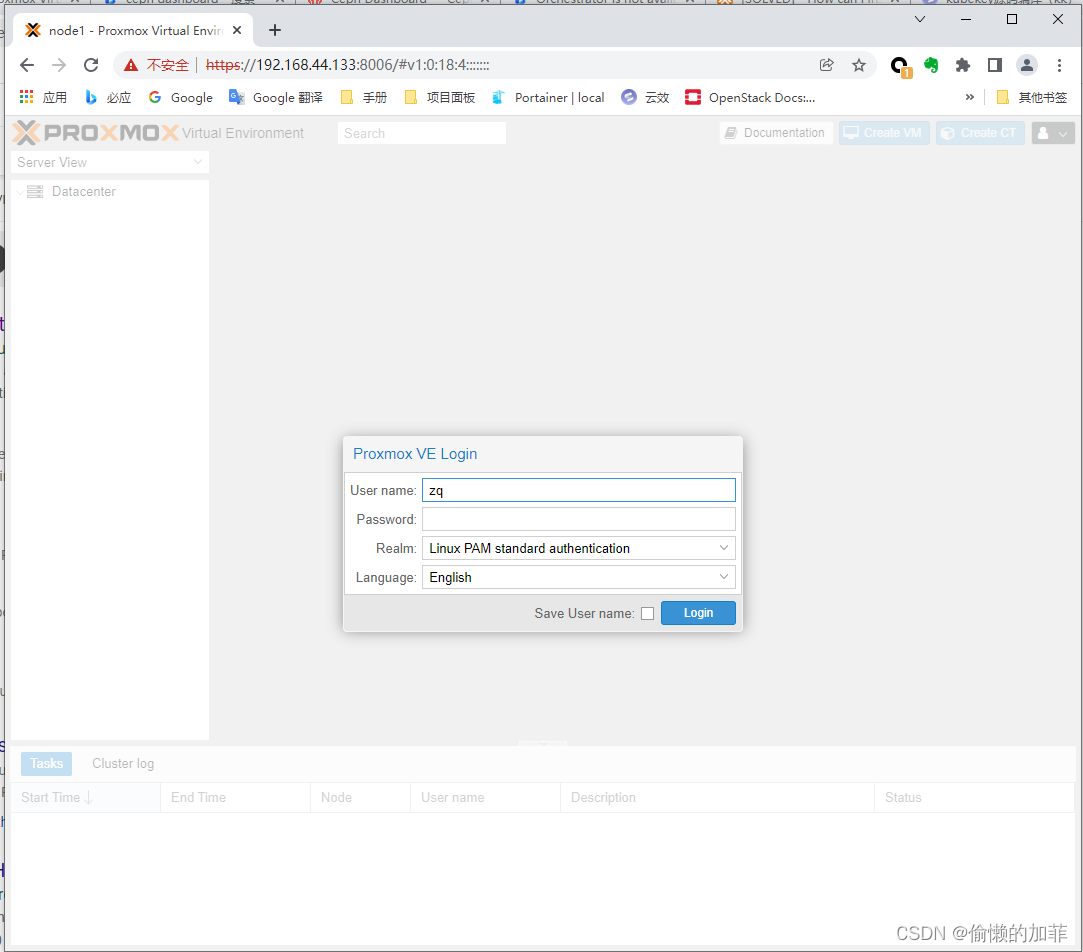Open the tab search chevron
Viewport: 1083px width, 952px height.
point(919,19)
